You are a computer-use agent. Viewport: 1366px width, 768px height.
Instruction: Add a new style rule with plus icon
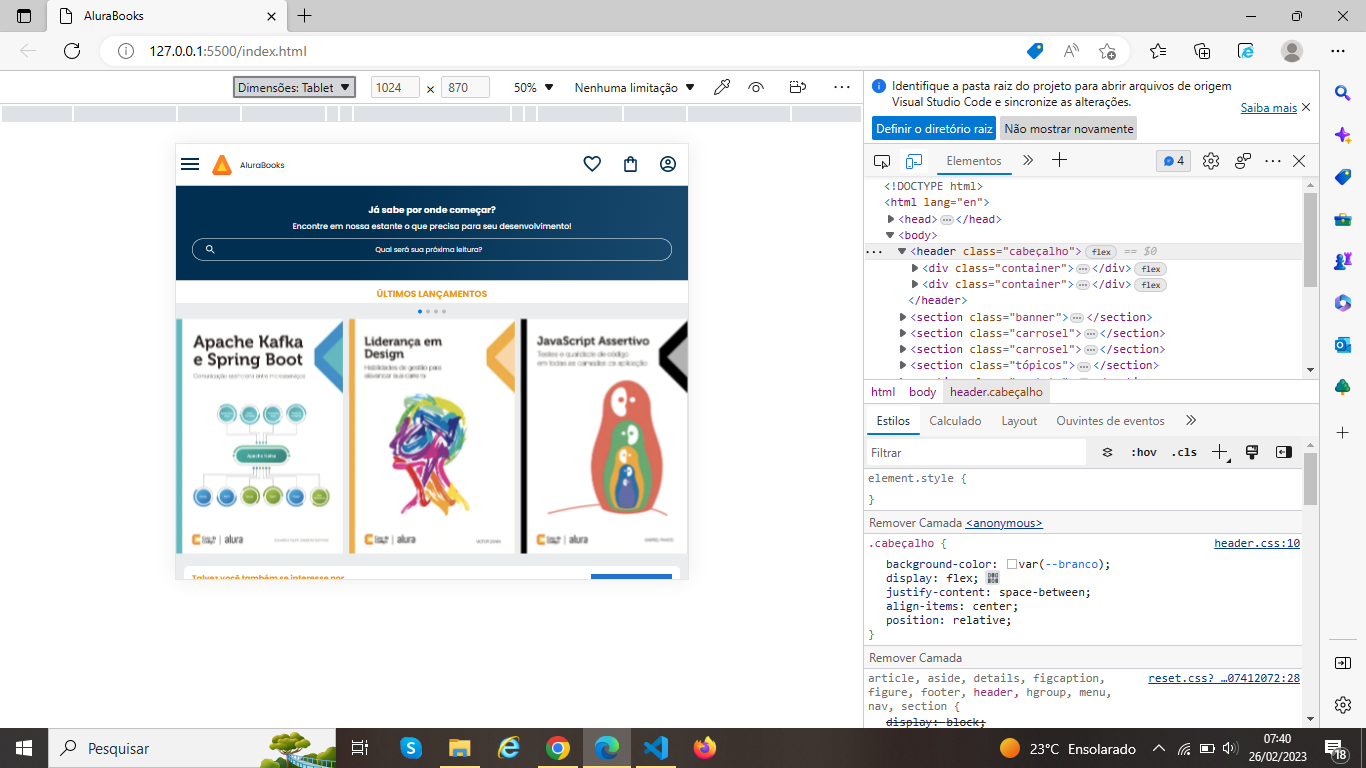tap(1219, 452)
